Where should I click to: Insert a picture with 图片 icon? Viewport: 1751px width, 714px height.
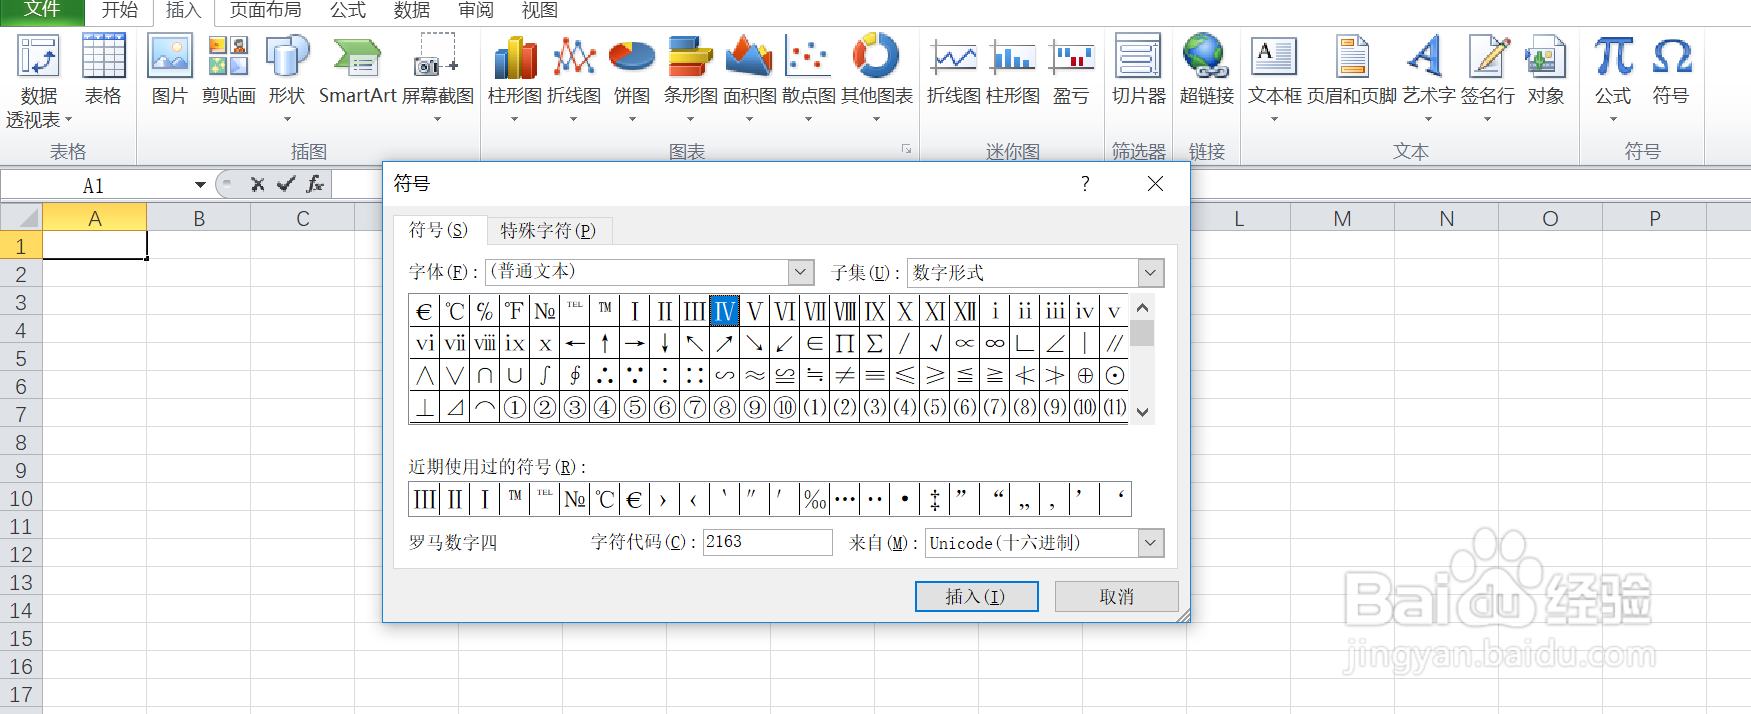tap(169, 57)
